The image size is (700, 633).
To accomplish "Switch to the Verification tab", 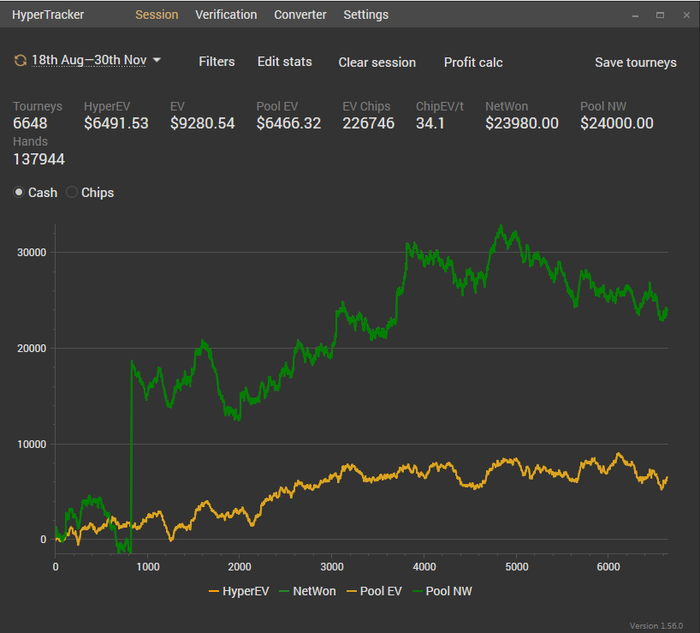I will click(x=226, y=15).
